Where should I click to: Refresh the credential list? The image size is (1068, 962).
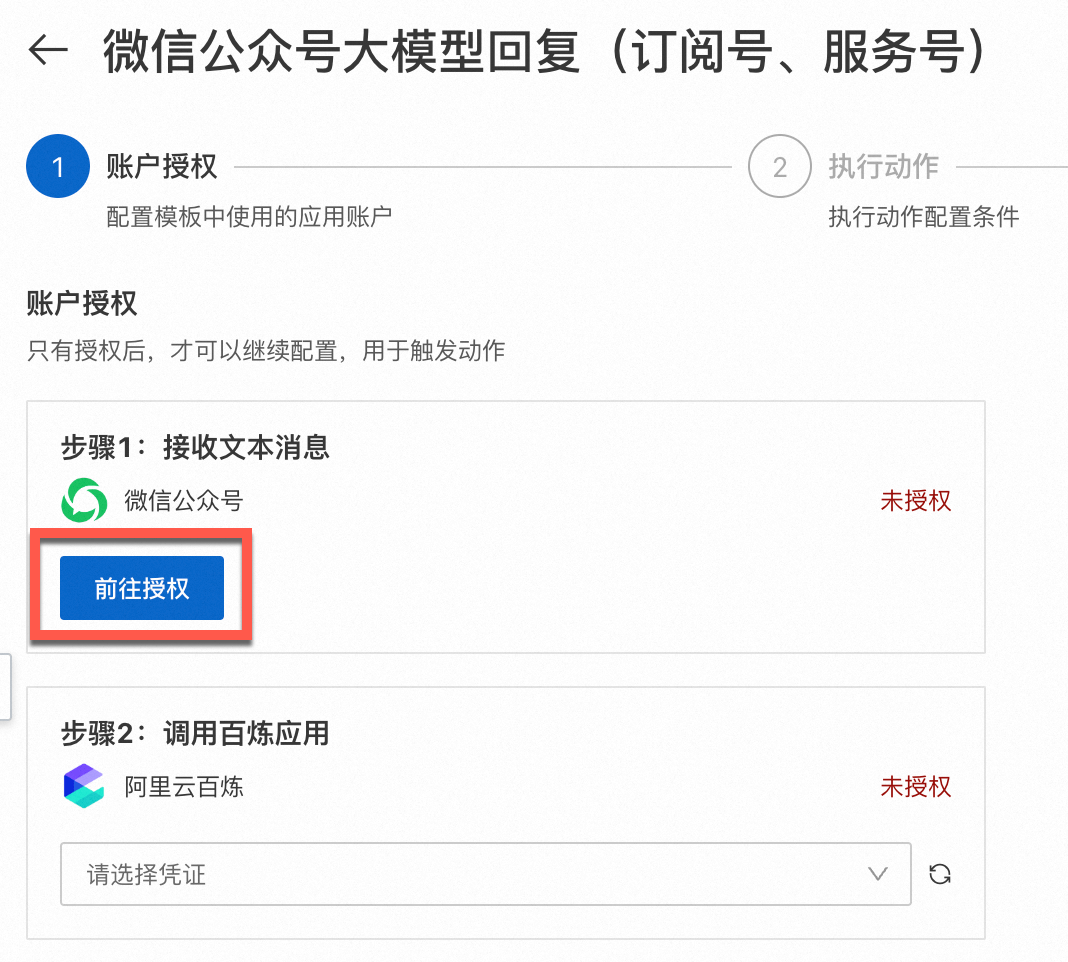tap(939, 874)
